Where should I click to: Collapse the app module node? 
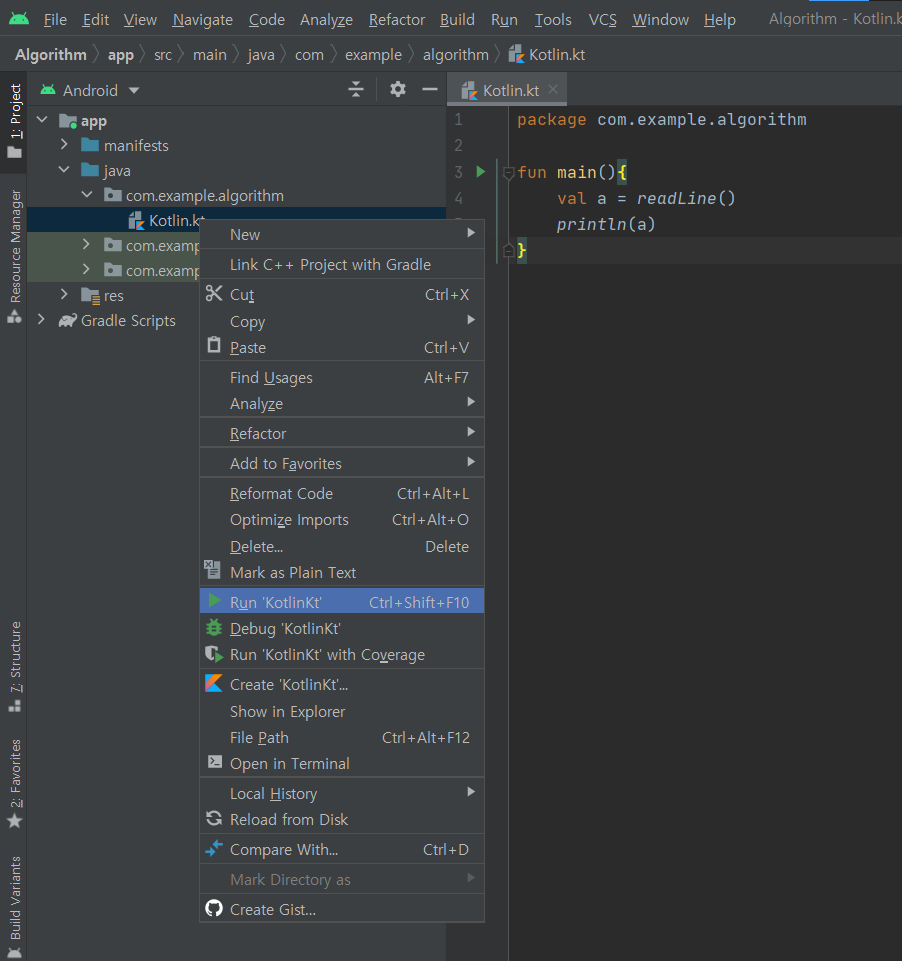[x=42, y=120]
